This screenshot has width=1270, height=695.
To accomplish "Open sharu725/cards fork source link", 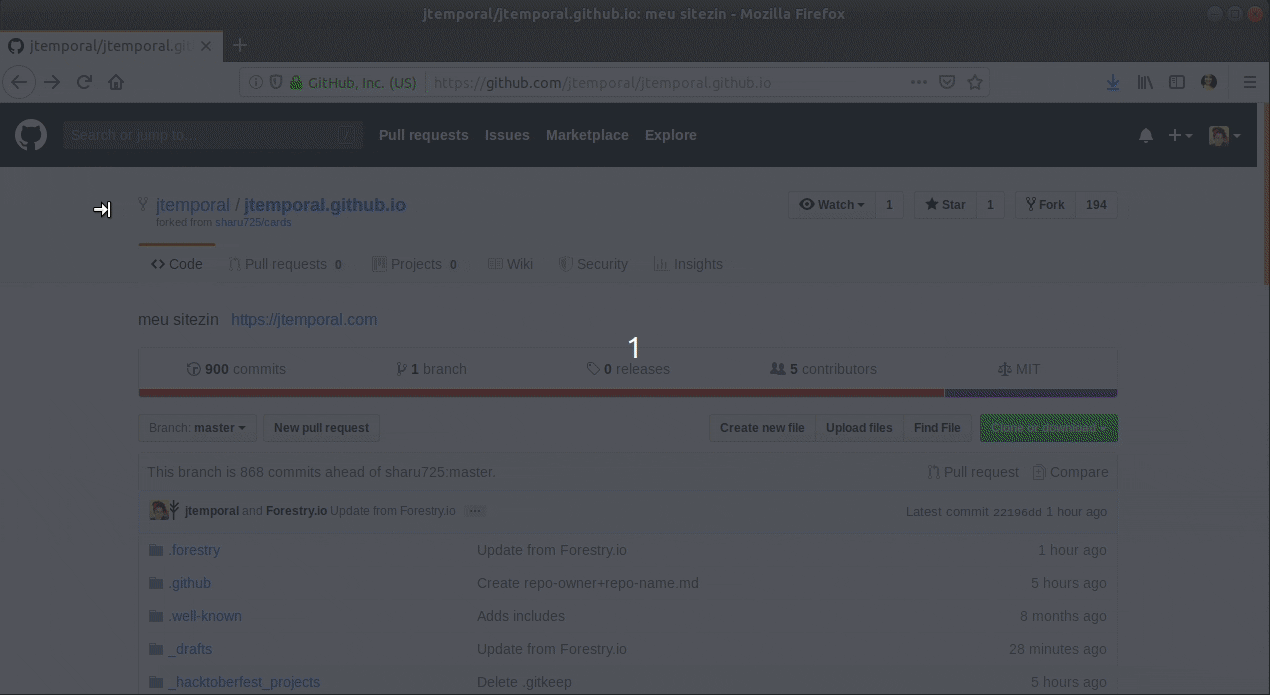I will pyautogui.click(x=253, y=223).
